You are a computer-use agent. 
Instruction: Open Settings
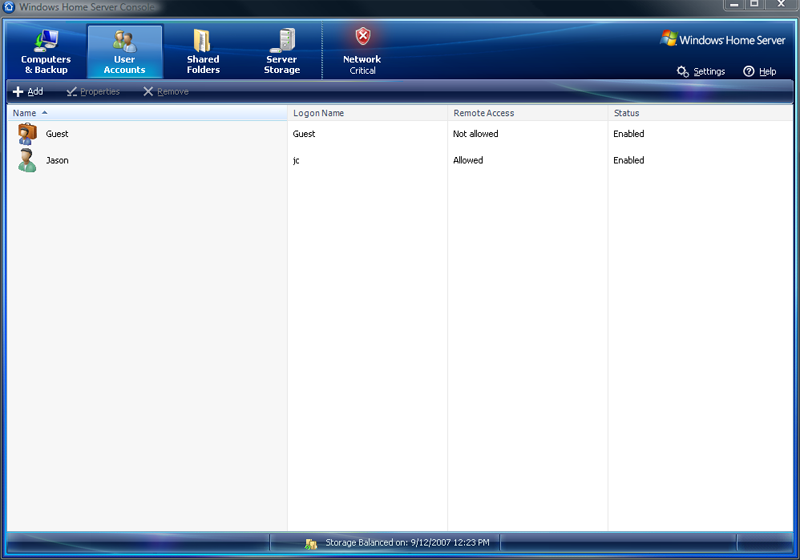701,71
